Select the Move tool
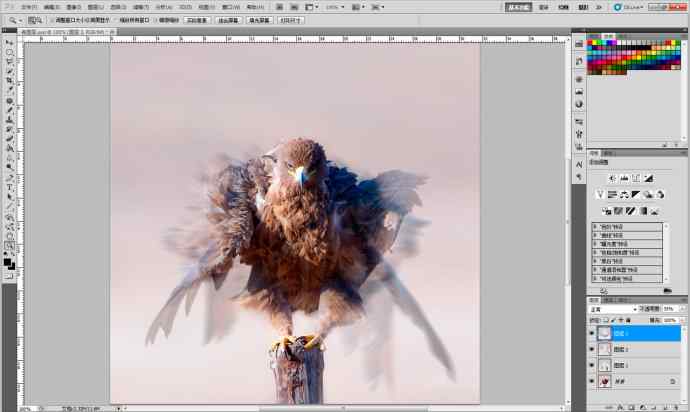 (9, 42)
